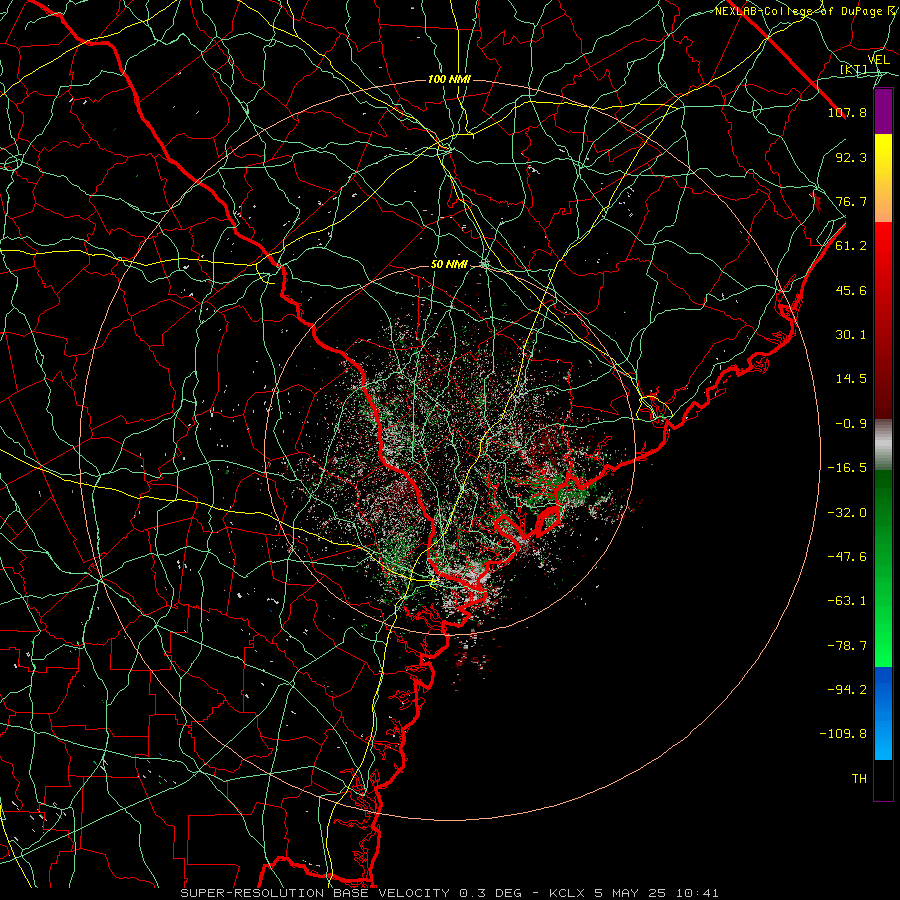Click the [KT] units label
The image size is (900, 900).
pos(854,69)
